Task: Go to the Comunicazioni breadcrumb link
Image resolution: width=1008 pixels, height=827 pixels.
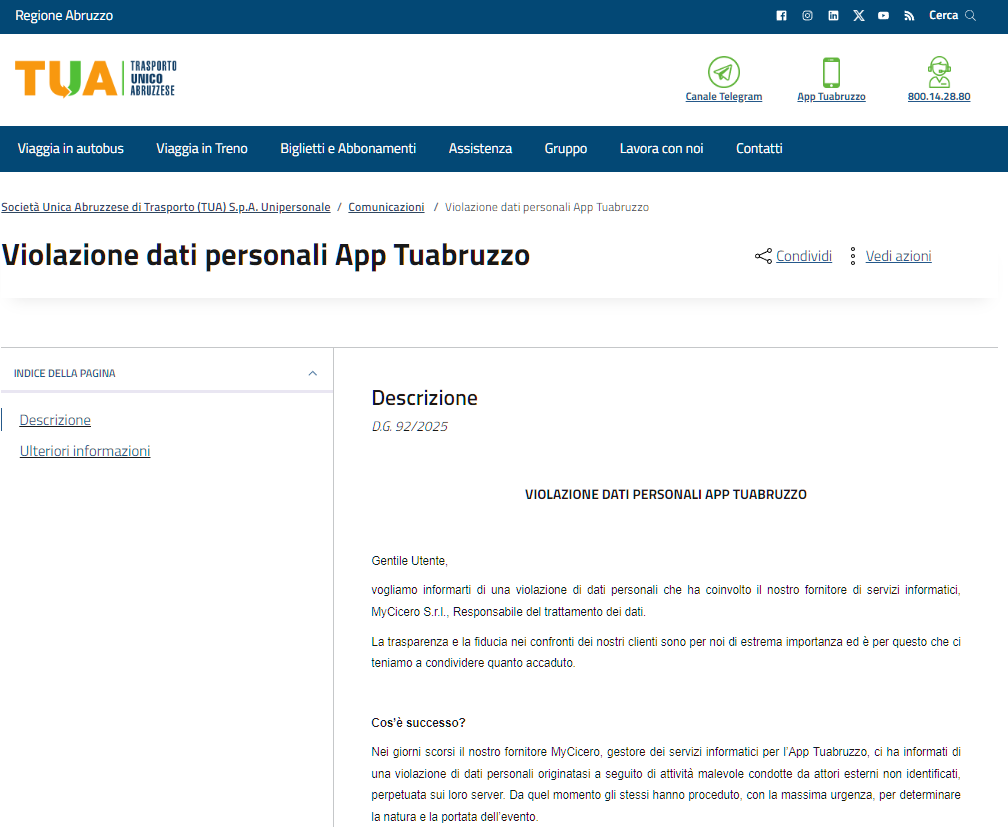Action: (x=386, y=207)
